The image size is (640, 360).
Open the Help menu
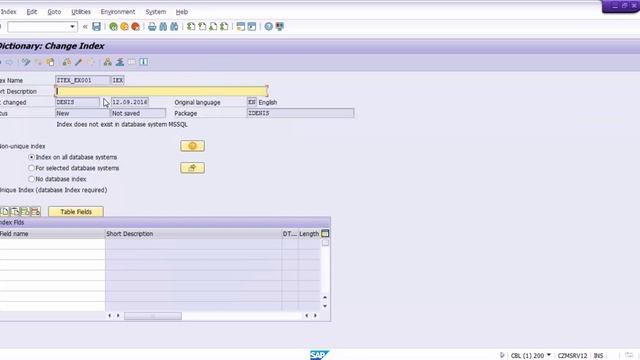coord(182,12)
